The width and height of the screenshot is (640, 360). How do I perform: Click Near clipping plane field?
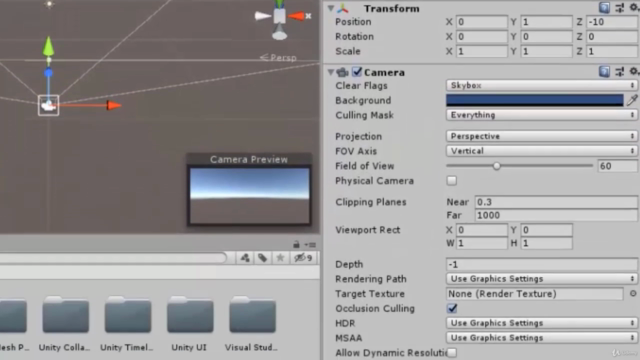coord(556,202)
